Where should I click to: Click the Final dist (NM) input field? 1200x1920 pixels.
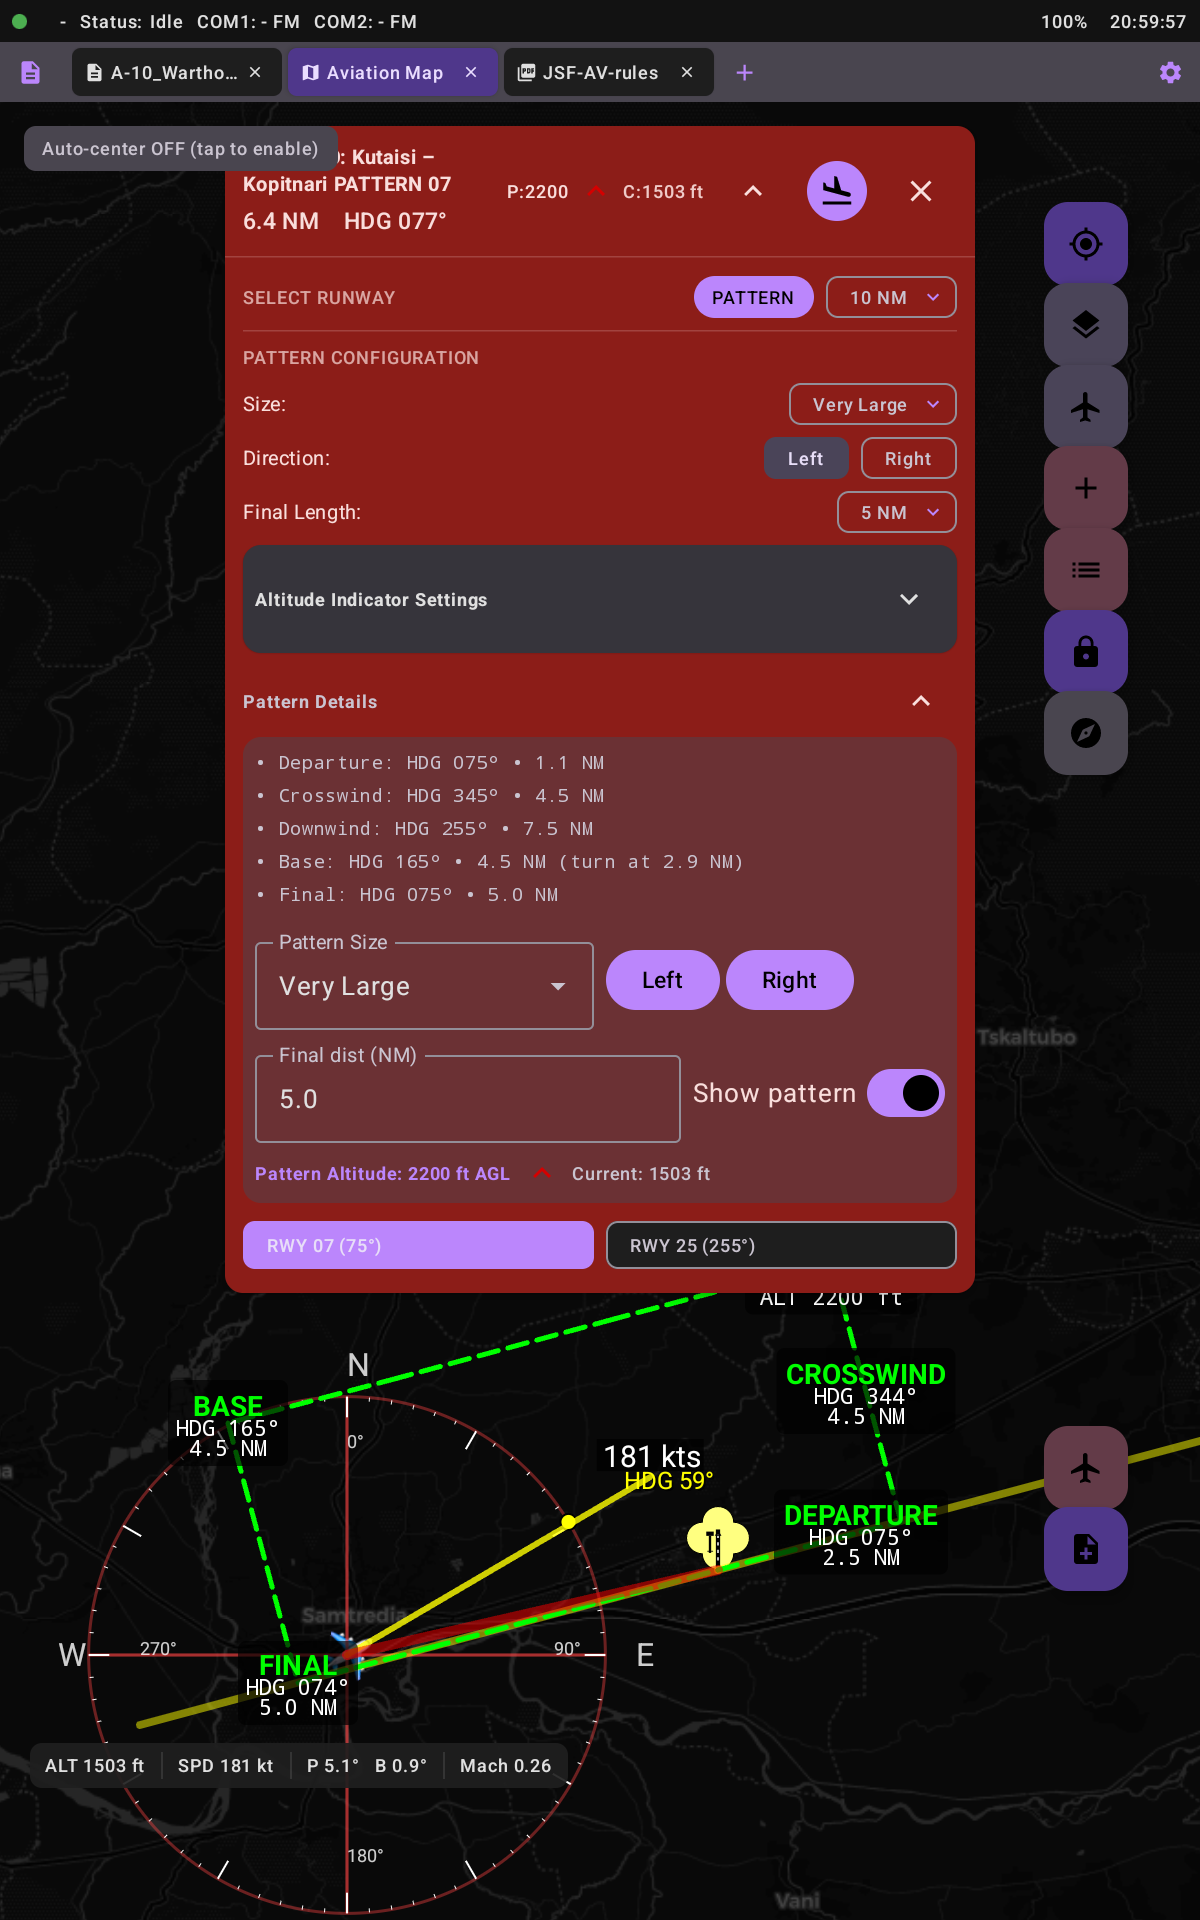click(468, 1099)
